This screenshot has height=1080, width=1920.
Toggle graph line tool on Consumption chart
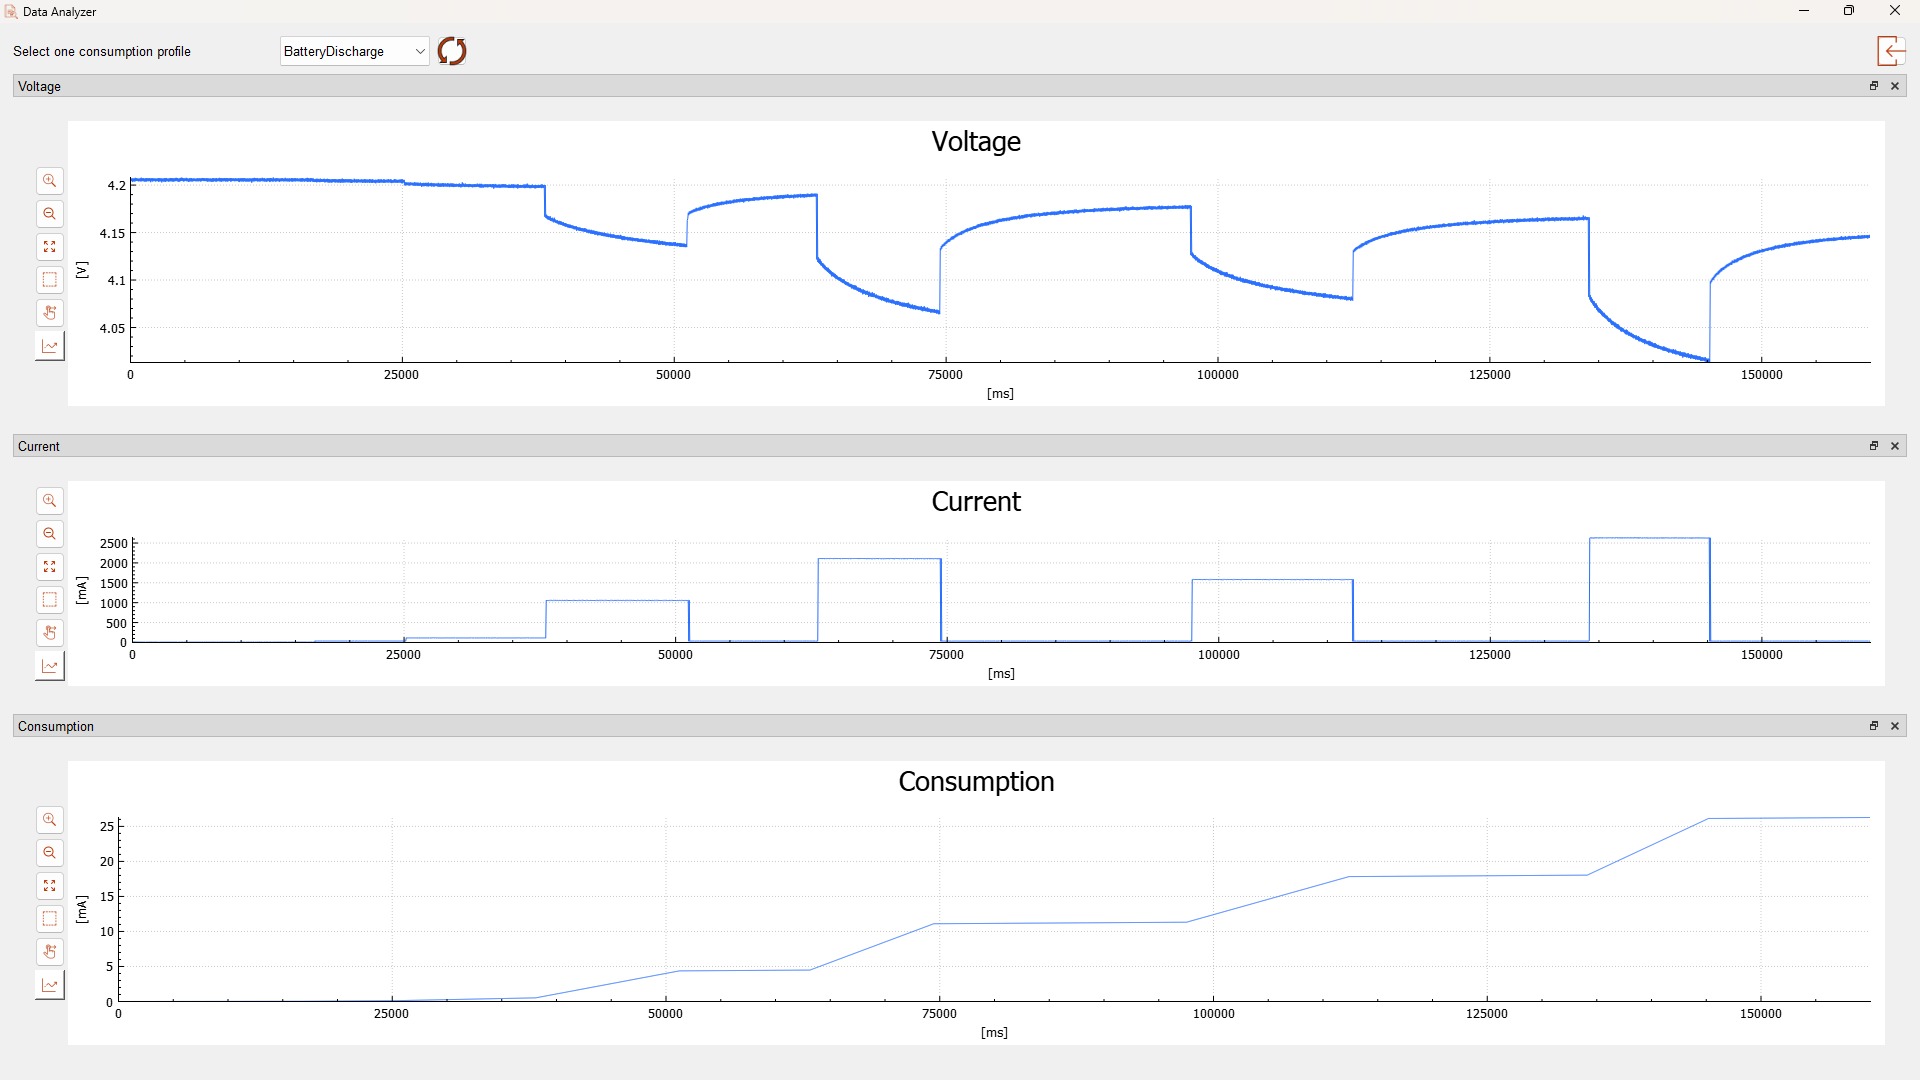(x=49, y=985)
